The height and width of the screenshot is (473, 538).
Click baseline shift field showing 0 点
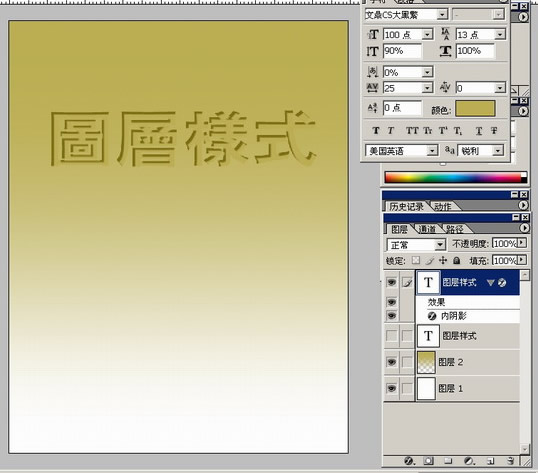click(402, 108)
